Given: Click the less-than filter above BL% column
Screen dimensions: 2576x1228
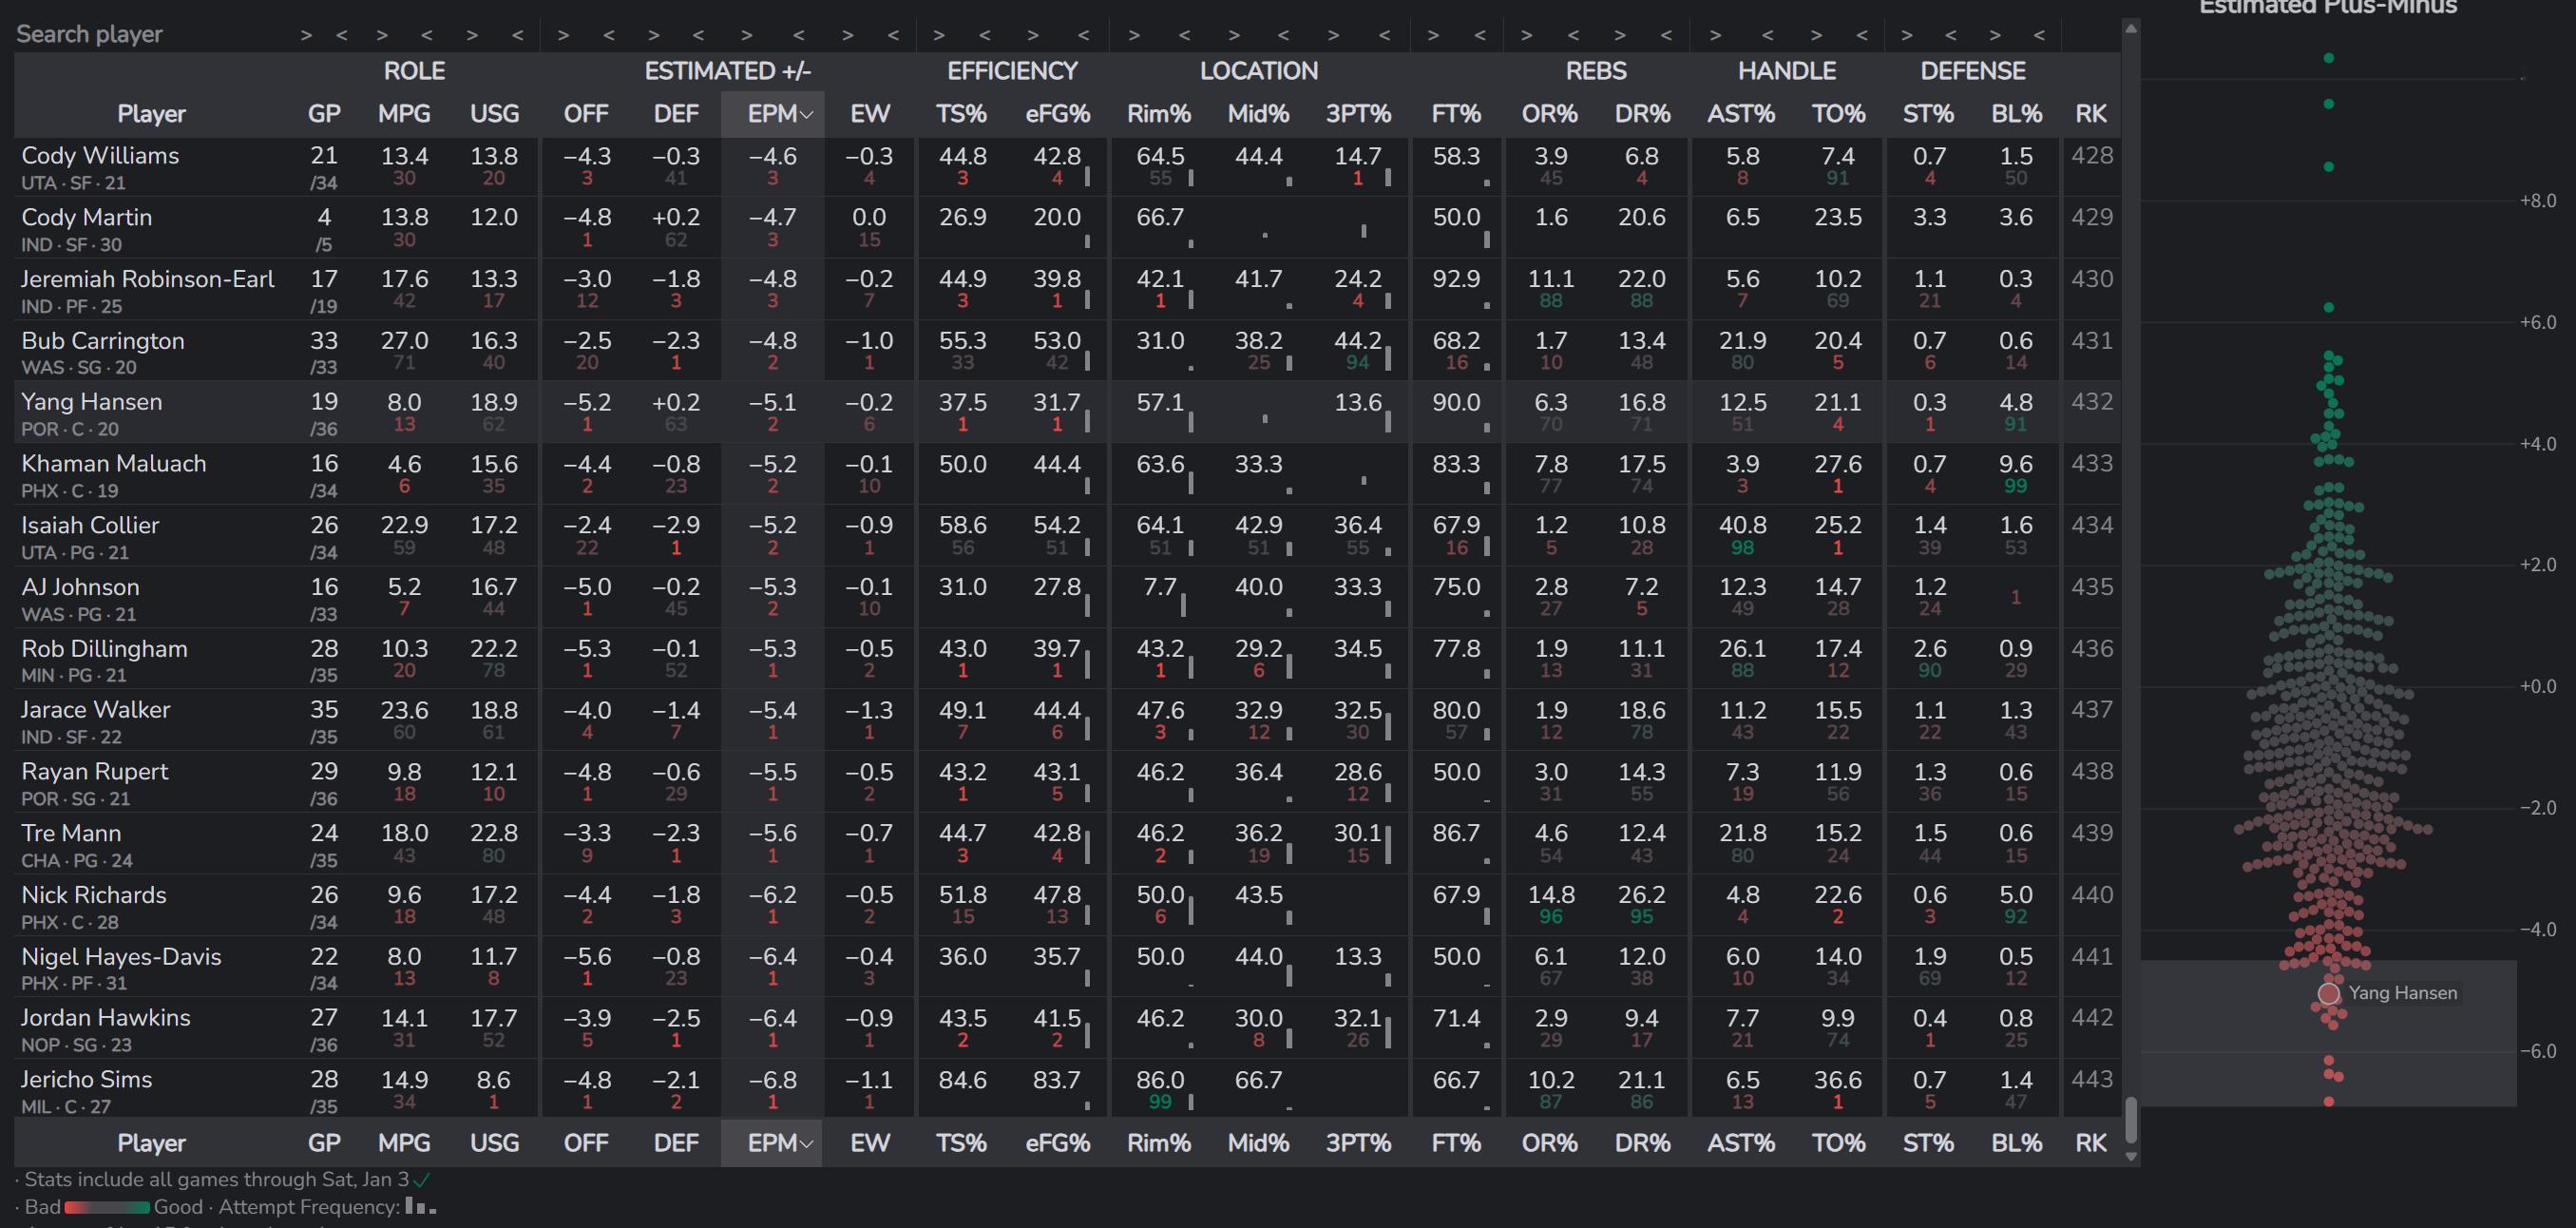Looking at the screenshot, I should click(x=2038, y=35).
